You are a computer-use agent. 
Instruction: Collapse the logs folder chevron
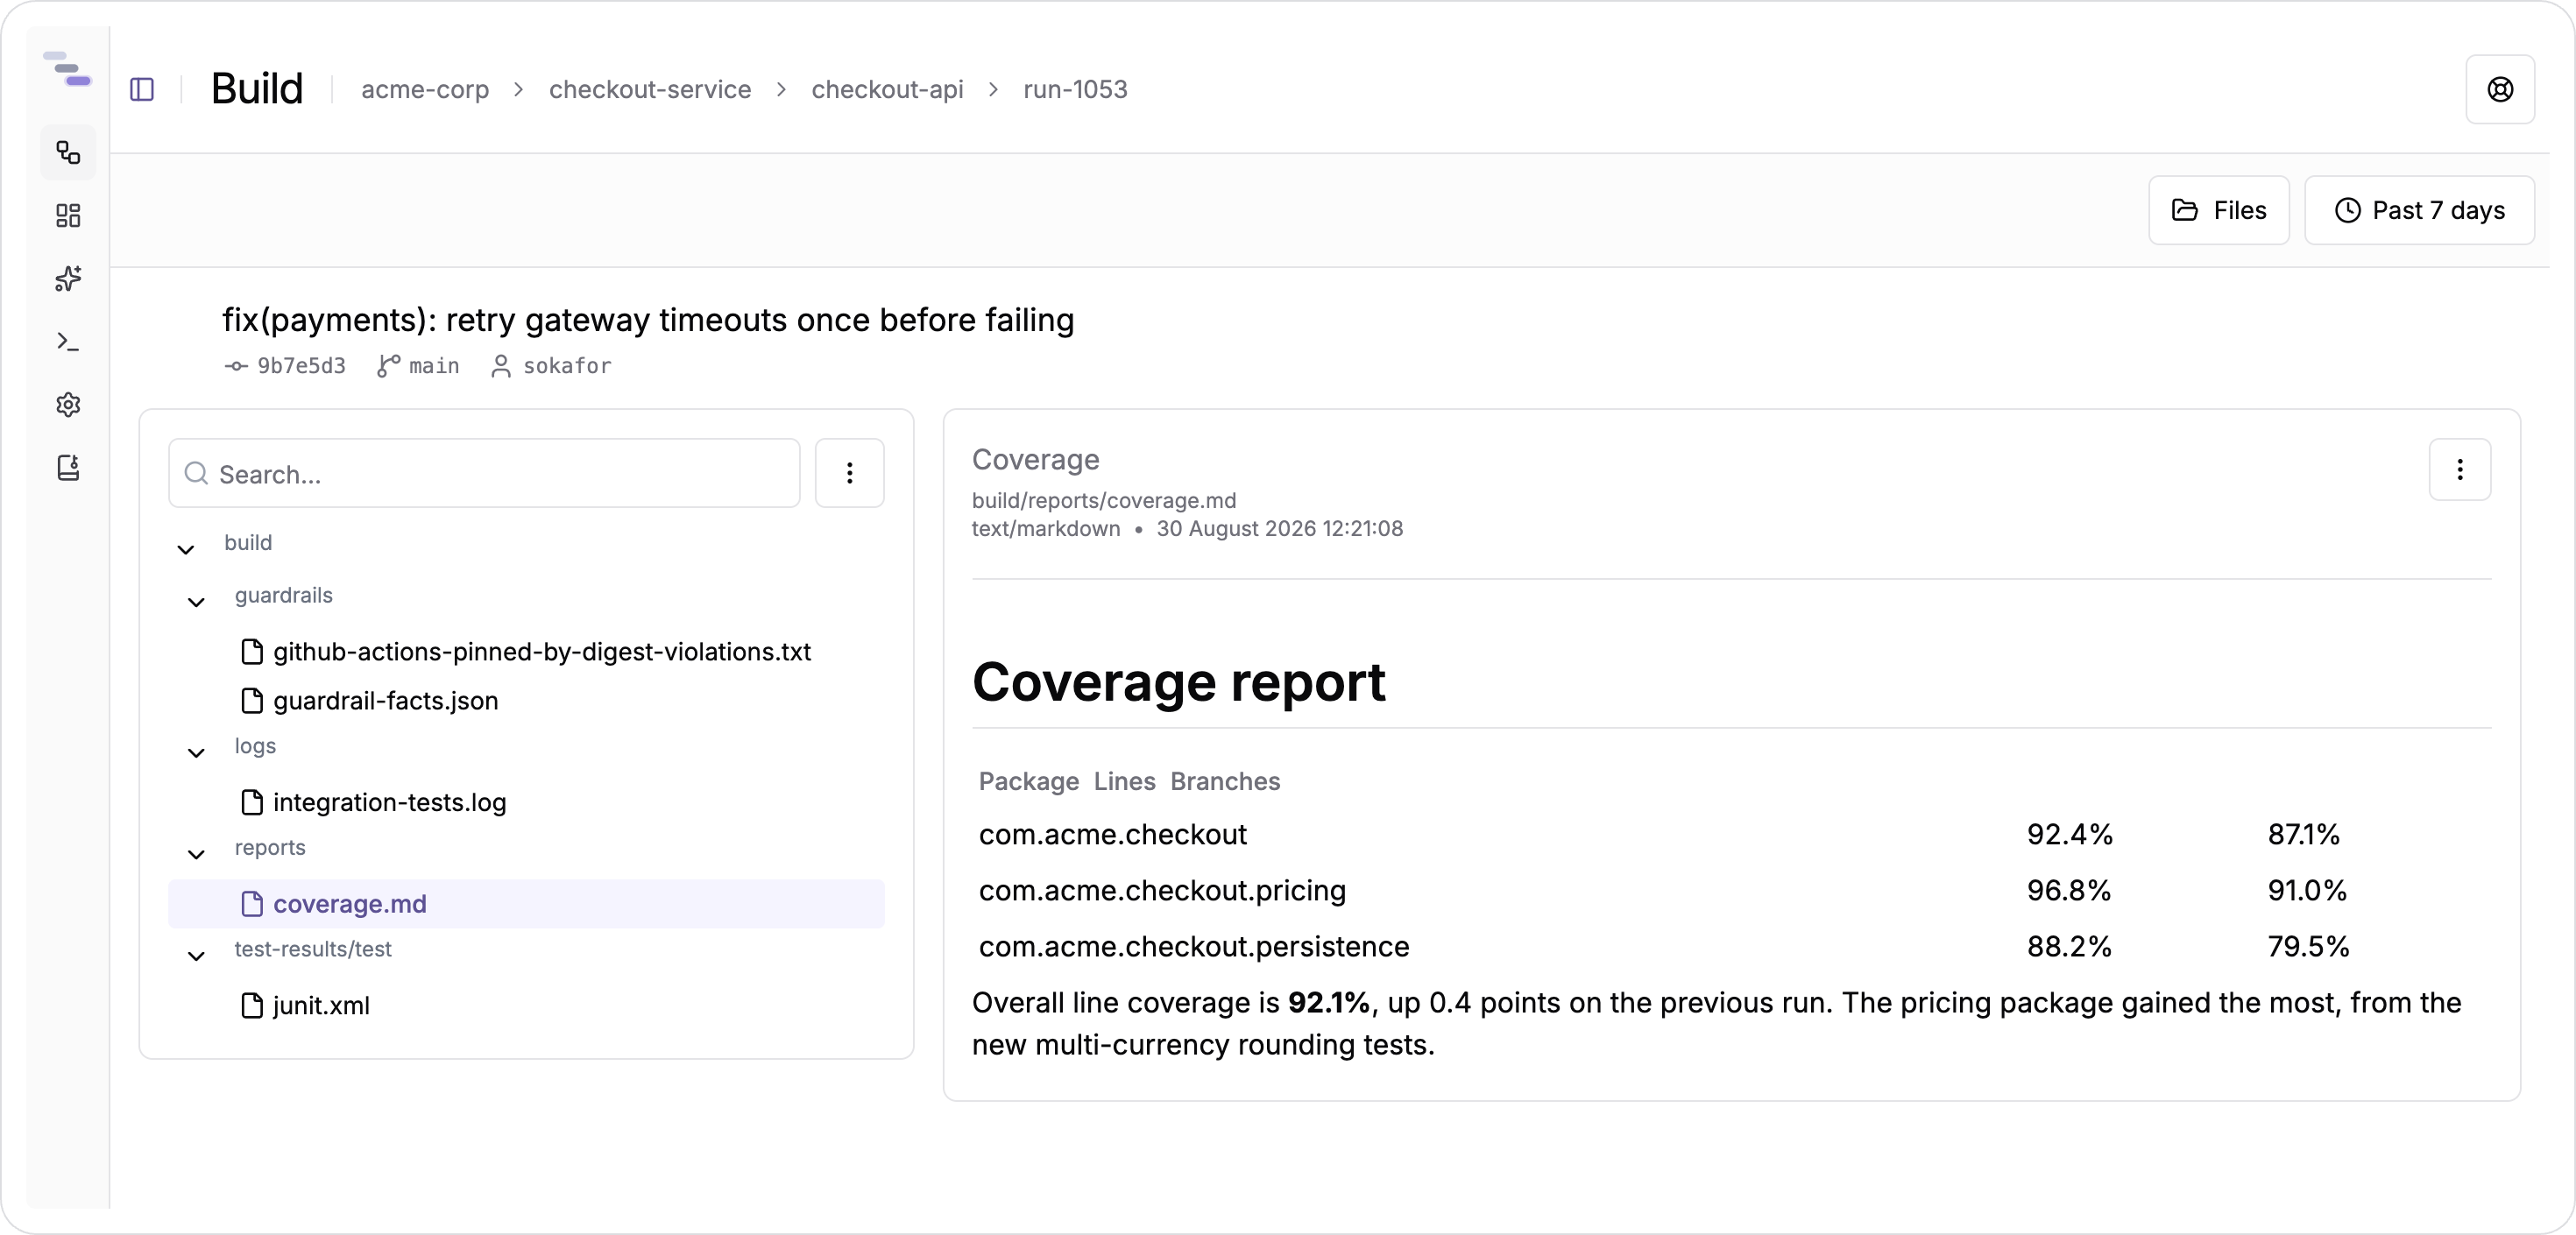tap(196, 753)
